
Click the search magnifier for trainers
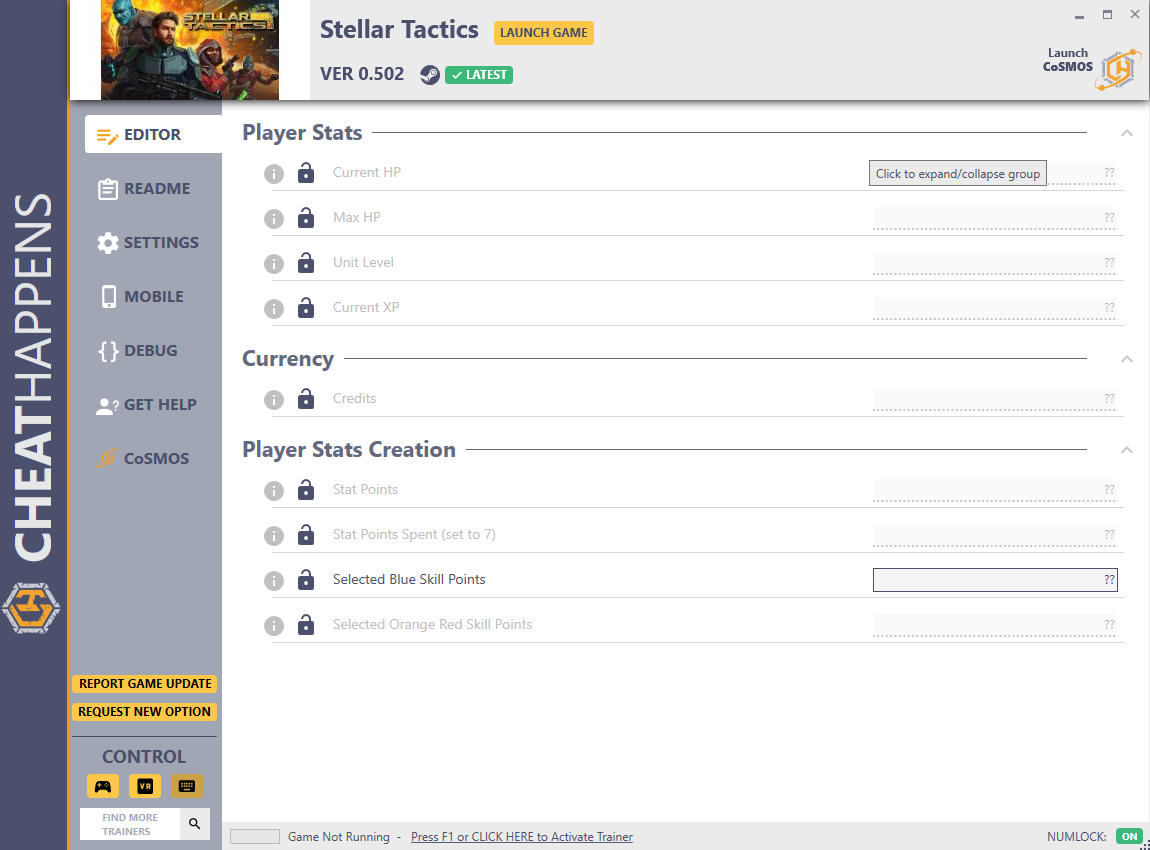click(194, 824)
